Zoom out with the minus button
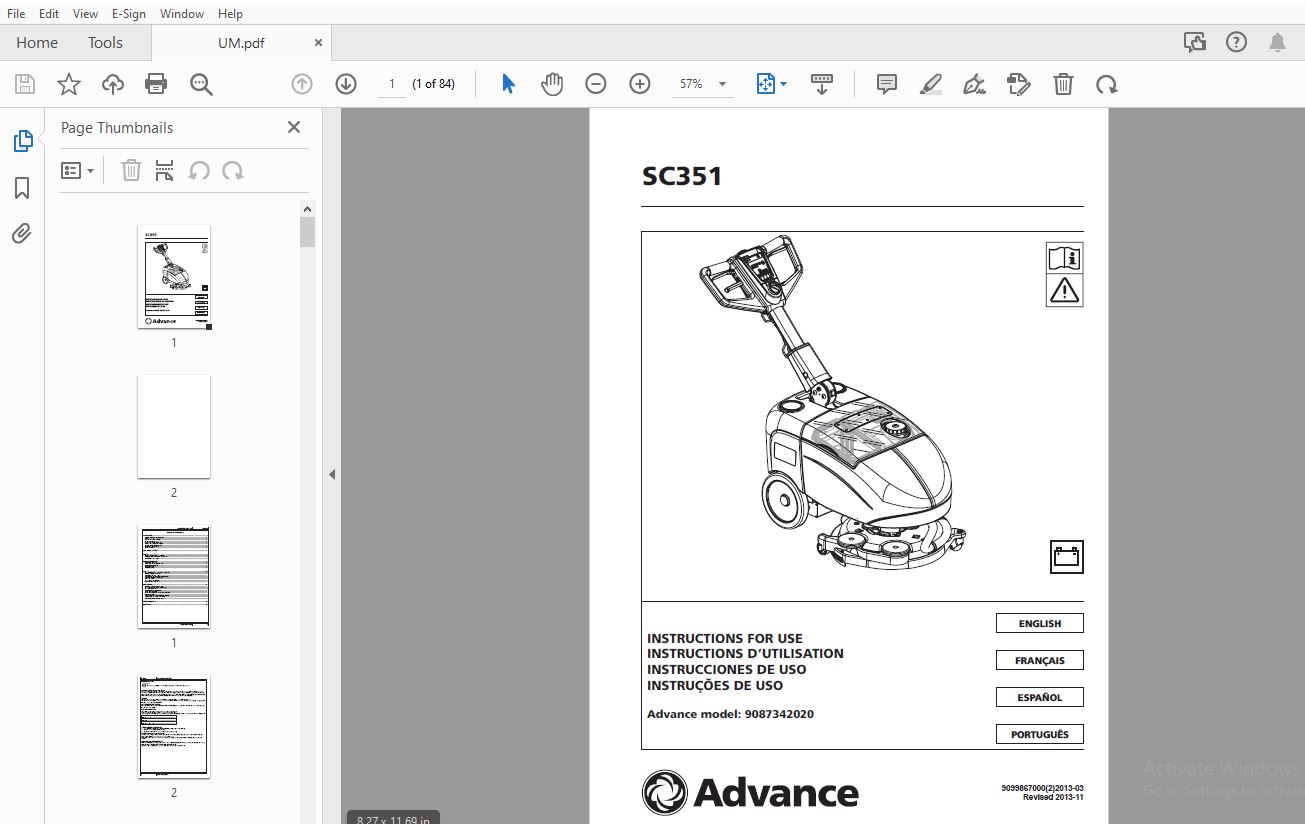The image size is (1305, 824). pyautogui.click(x=596, y=84)
